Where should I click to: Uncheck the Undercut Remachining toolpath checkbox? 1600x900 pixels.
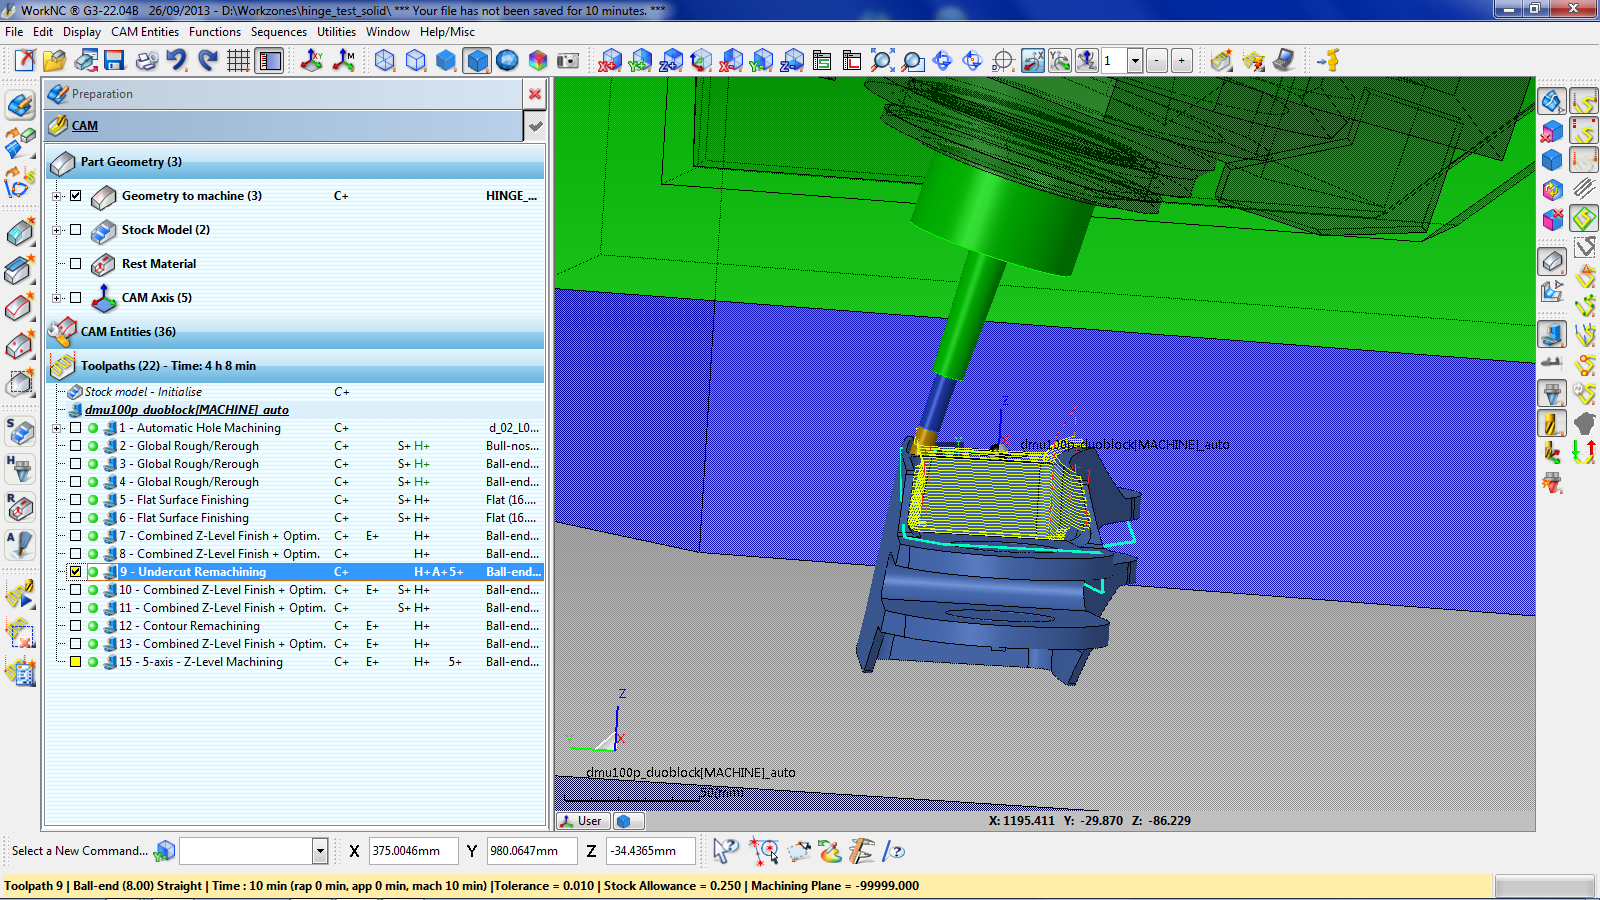(x=75, y=572)
